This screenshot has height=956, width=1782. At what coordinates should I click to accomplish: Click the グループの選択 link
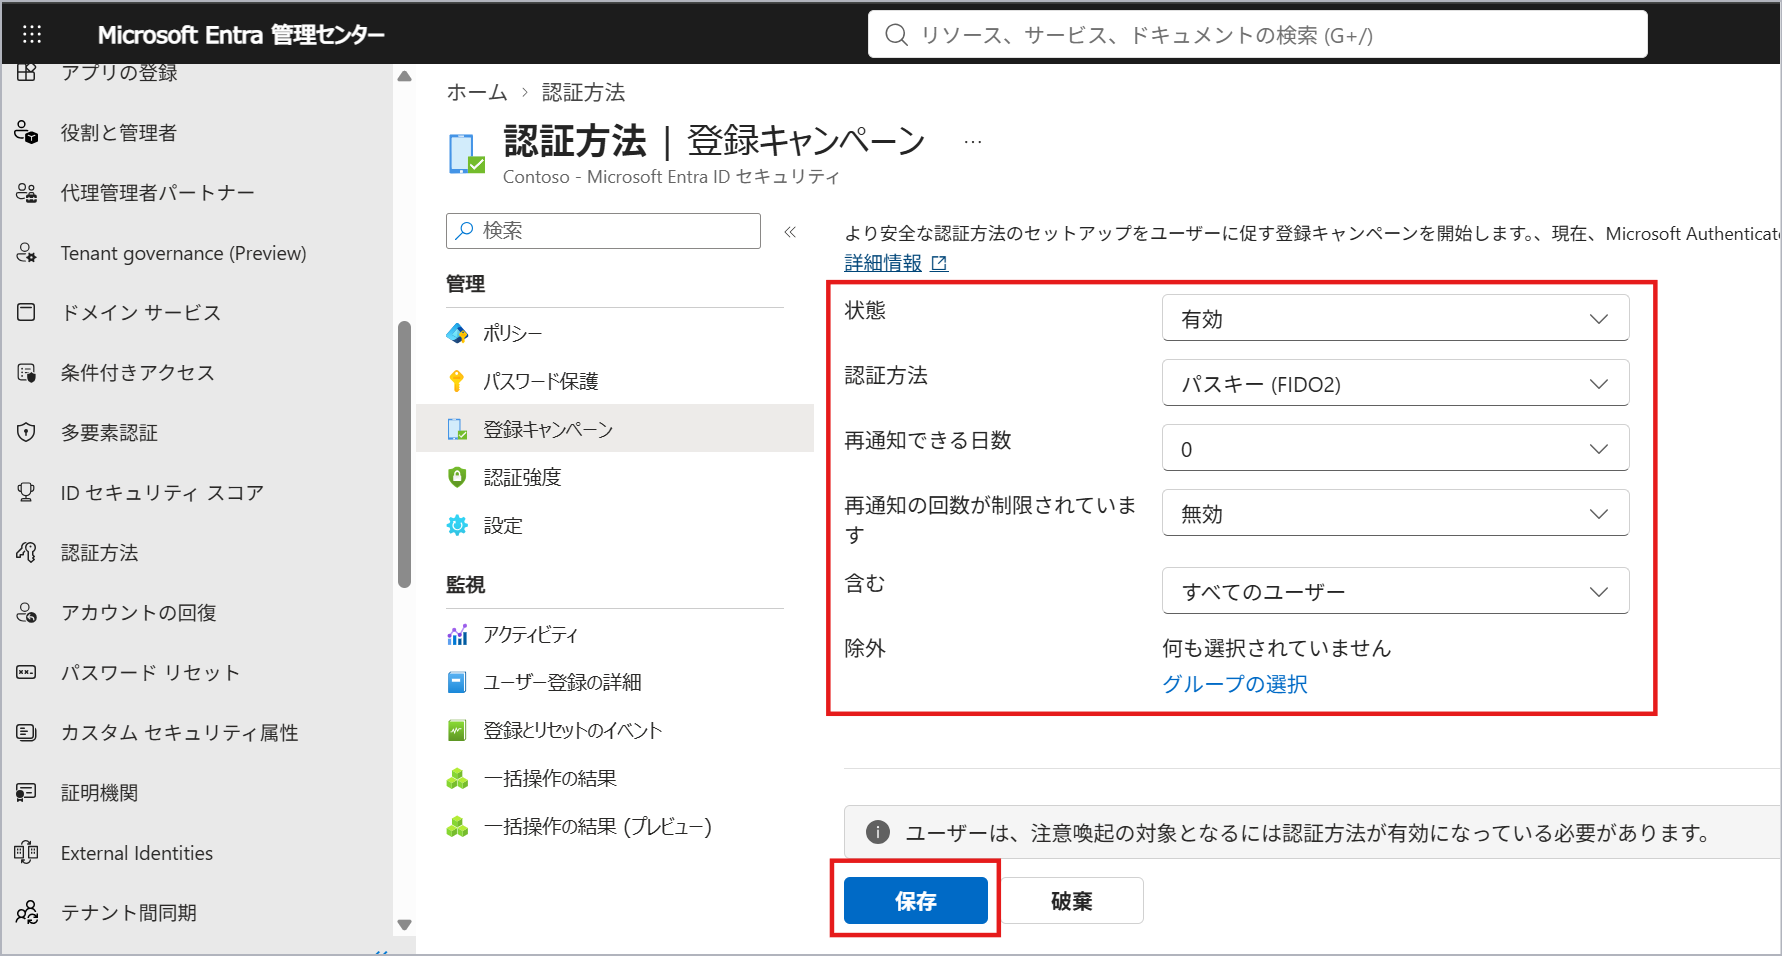click(x=1234, y=684)
